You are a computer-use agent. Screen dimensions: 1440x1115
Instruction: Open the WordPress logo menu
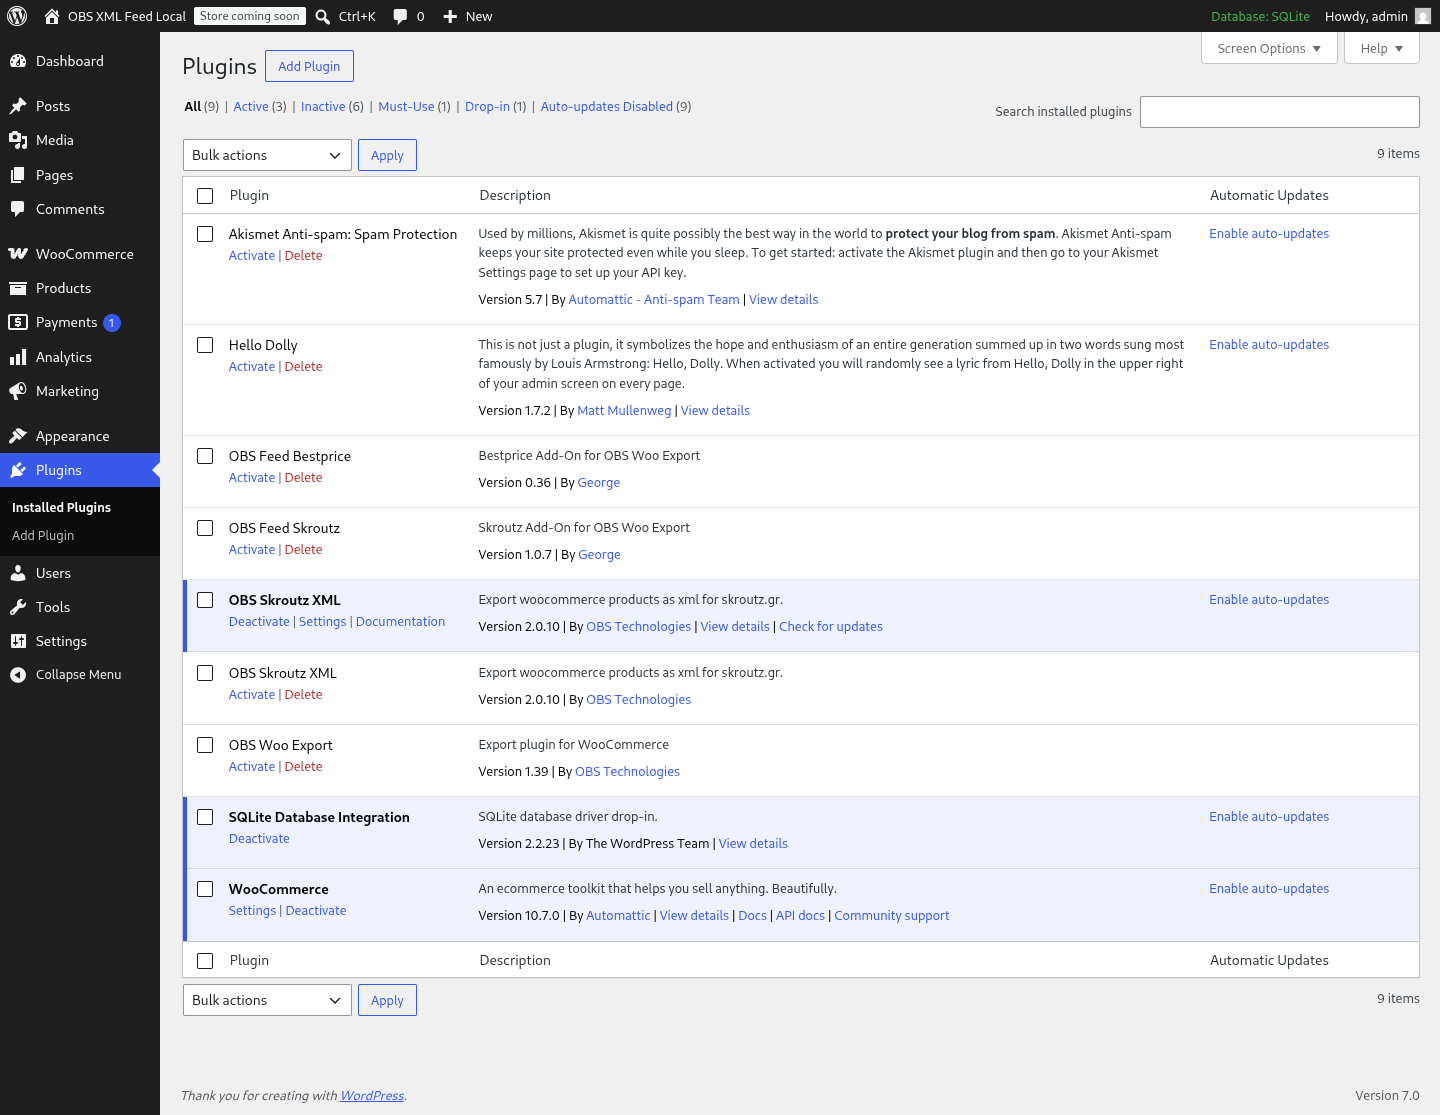(x=17, y=16)
